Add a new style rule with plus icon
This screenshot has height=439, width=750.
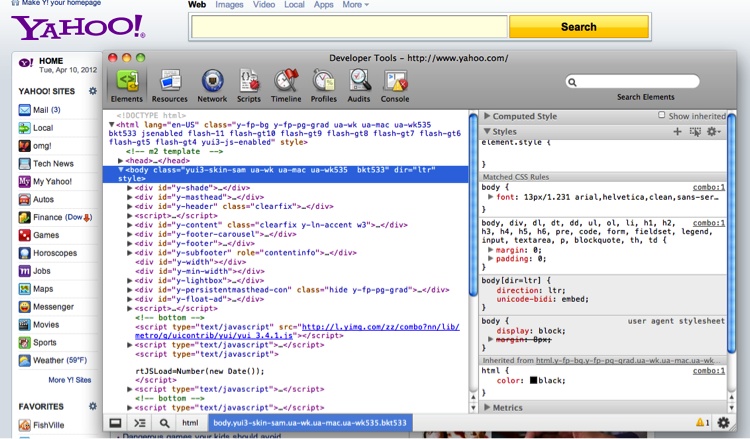tap(677, 132)
